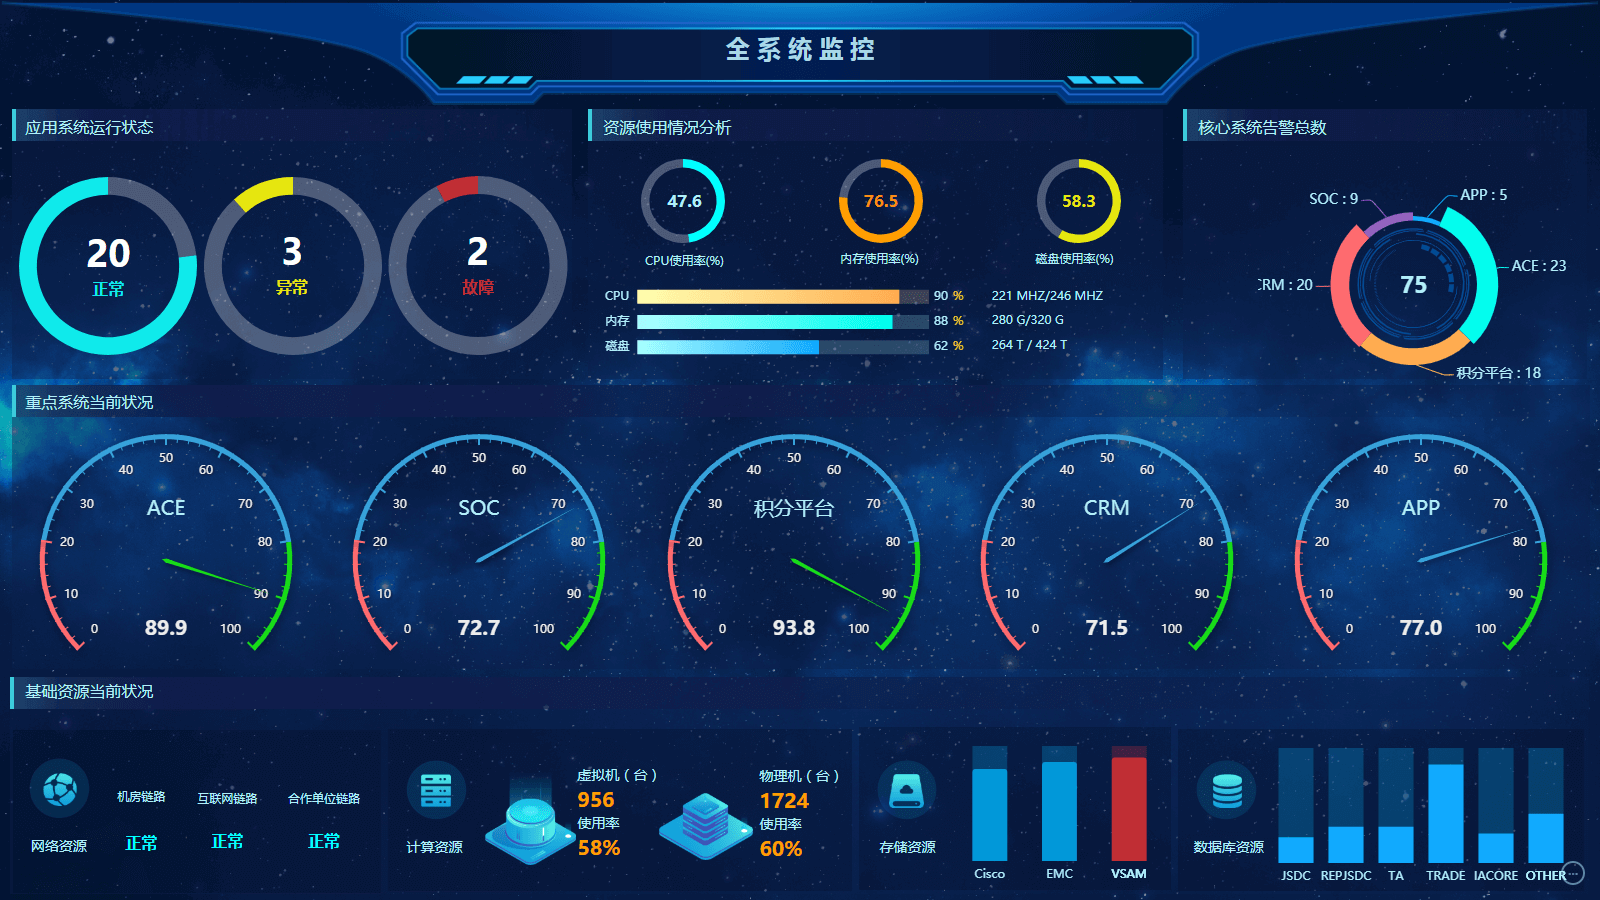Click the virtual machine count 956
The width and height of the screenshot is (1600, 900).
point(596,800)
